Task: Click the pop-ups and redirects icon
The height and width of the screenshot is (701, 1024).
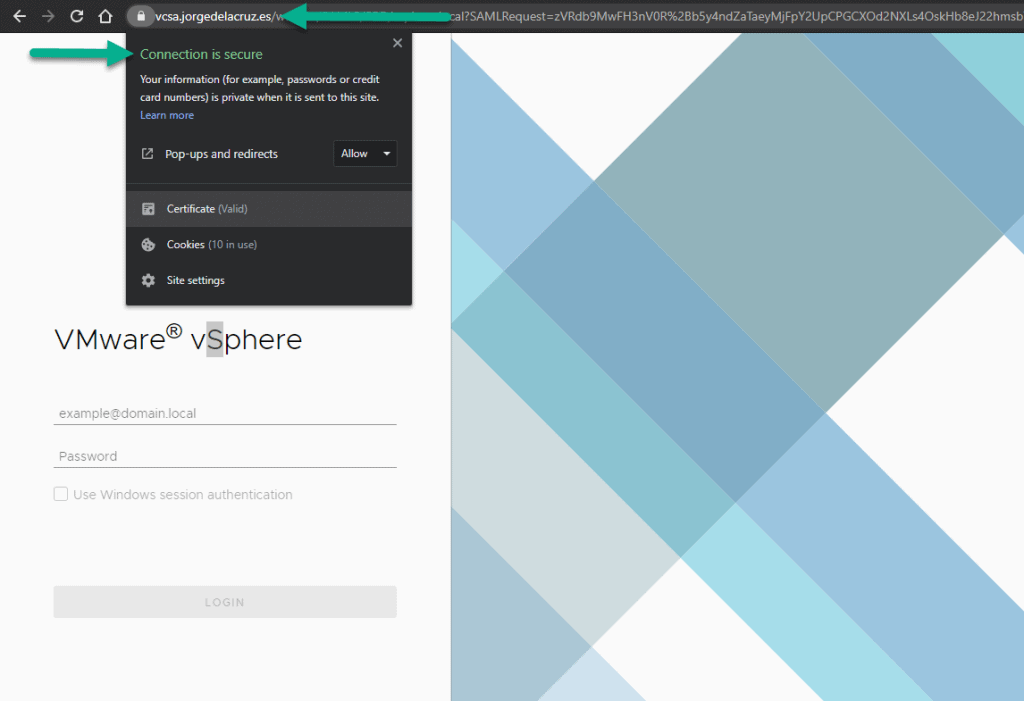Action: pos(148,154)
